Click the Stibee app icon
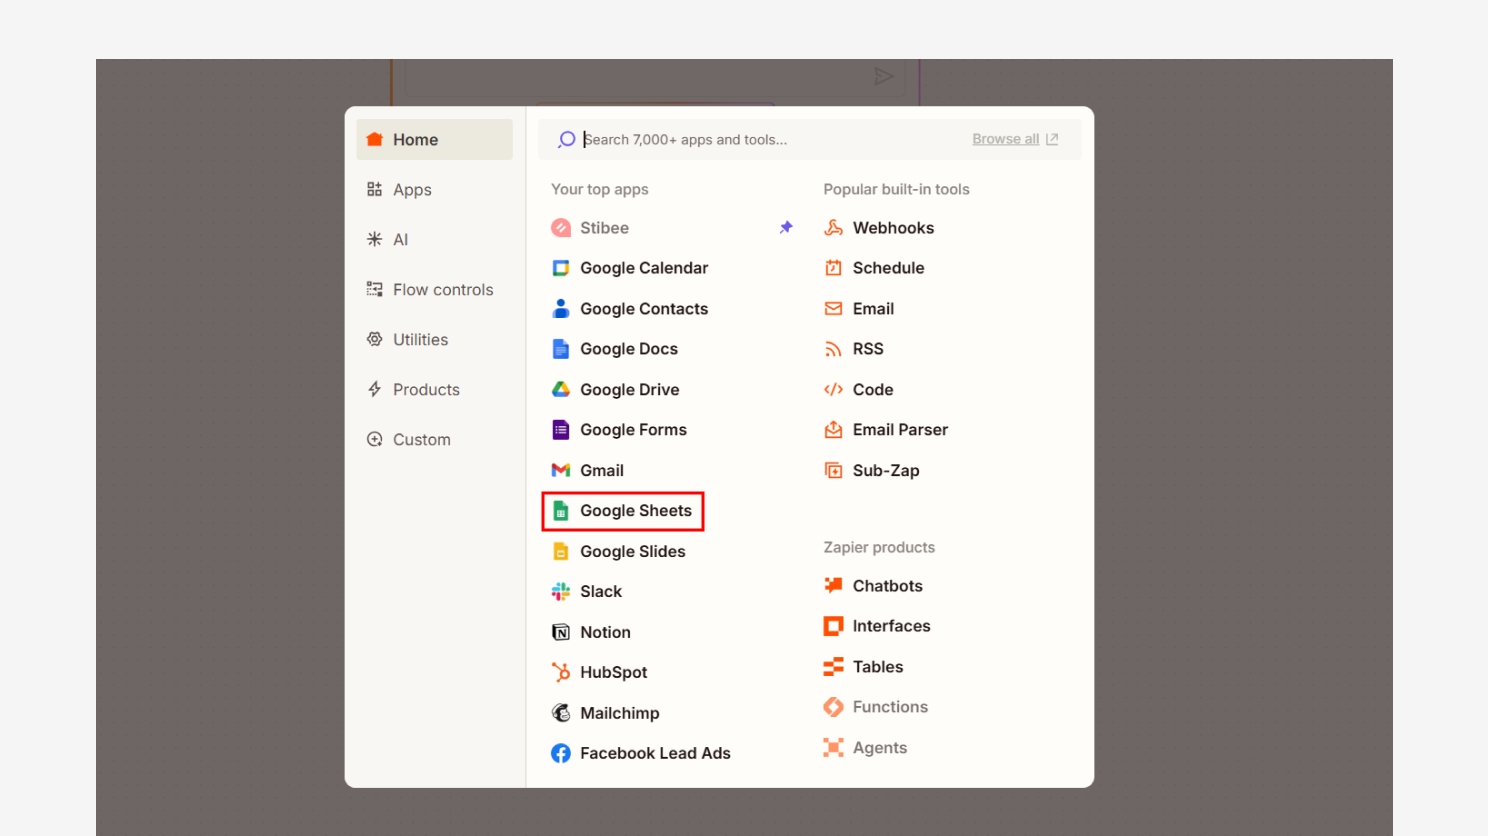The width and height of the screenshot is (1488, 836). coord(561,228)
